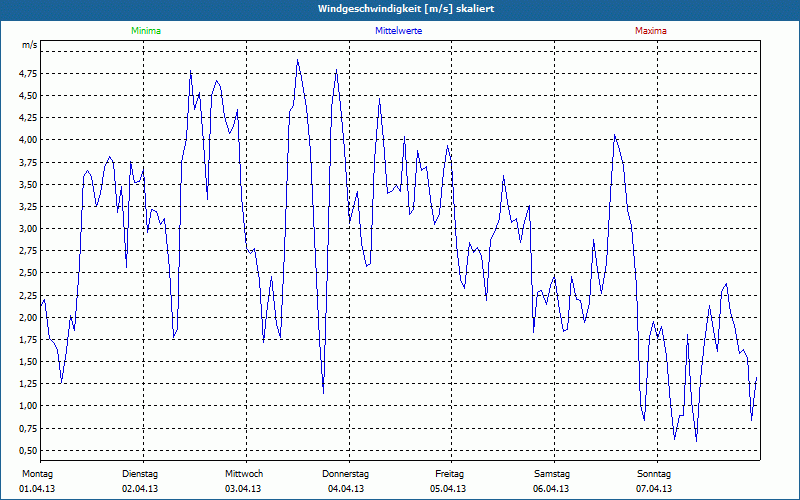The width and height of the screenshot is (800, 500).
Task: Click the 03.04.13 date label
Action: (243, 489)
